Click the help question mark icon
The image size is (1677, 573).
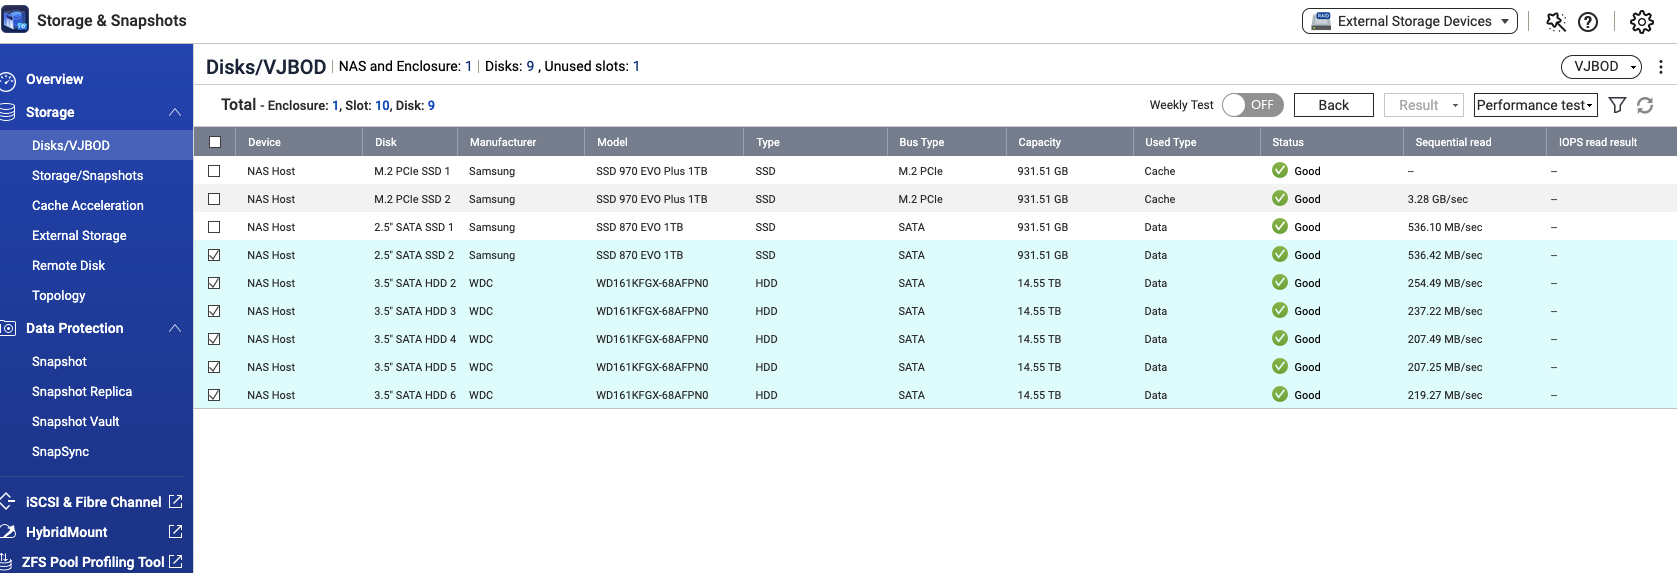pos(1588,22)
